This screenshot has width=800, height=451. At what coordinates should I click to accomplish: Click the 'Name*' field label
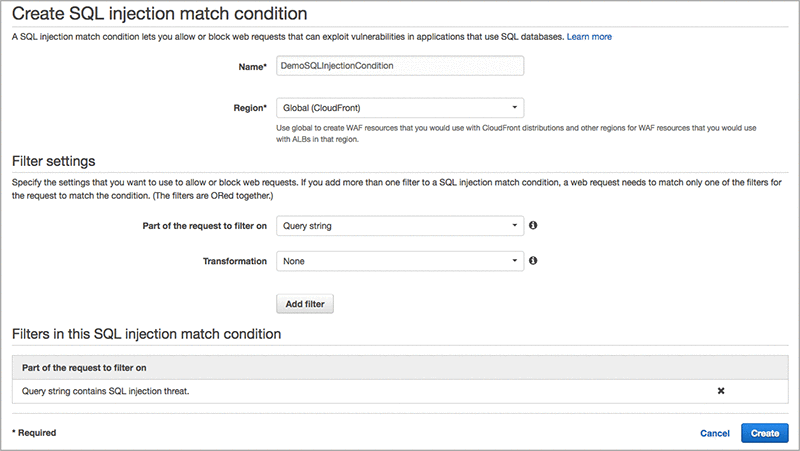coord(251,66)
